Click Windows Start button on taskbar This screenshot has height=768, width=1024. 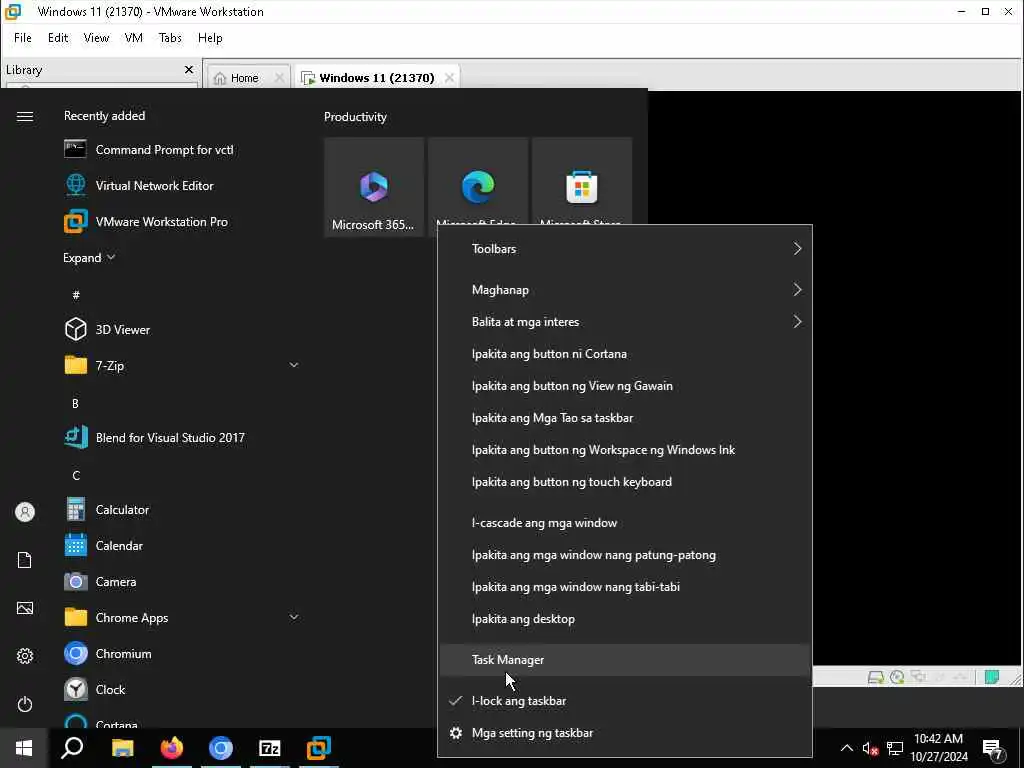tap(24, 748)
